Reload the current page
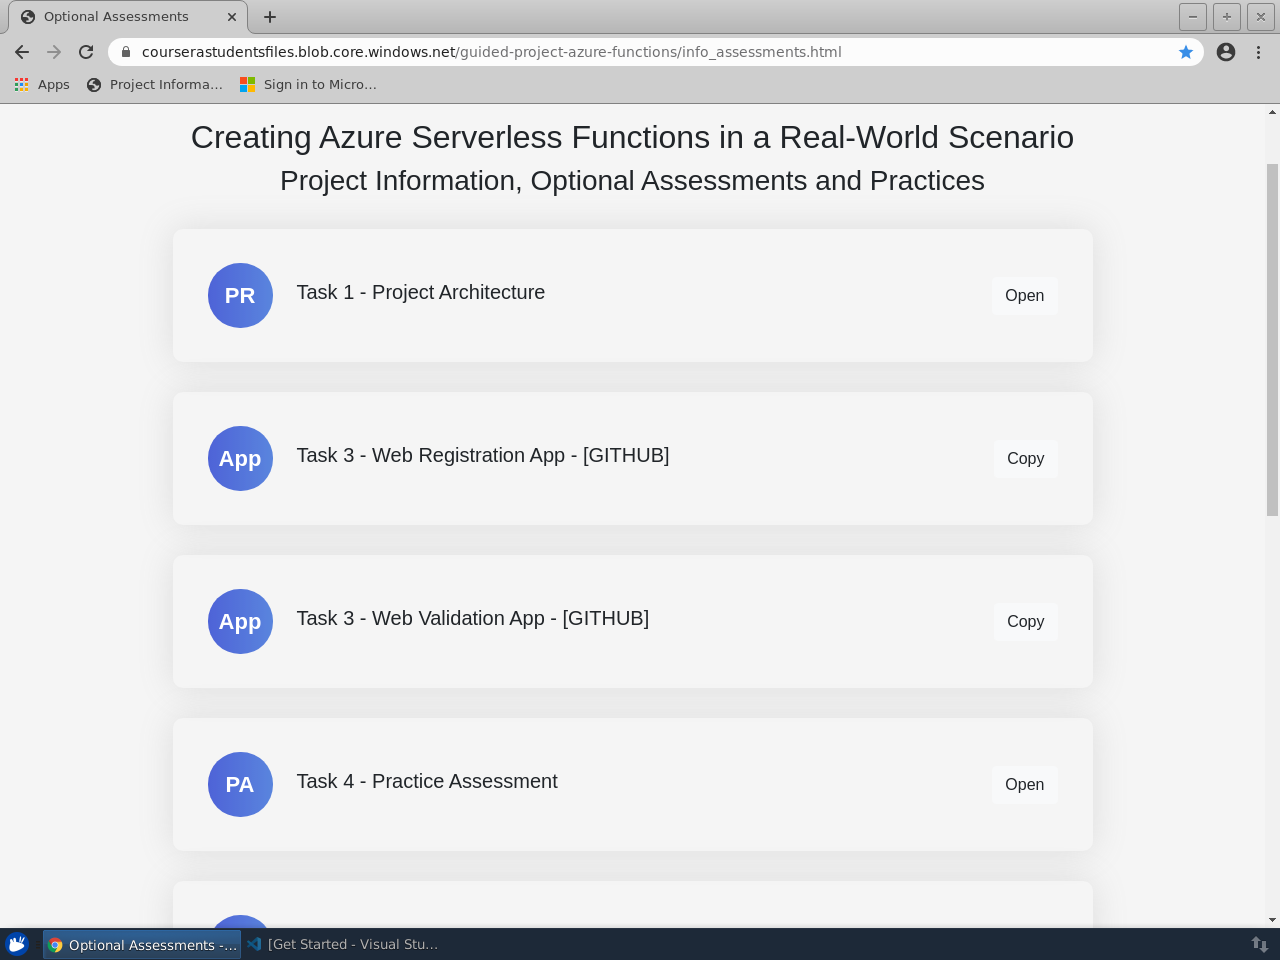 (x=86, y=52)
